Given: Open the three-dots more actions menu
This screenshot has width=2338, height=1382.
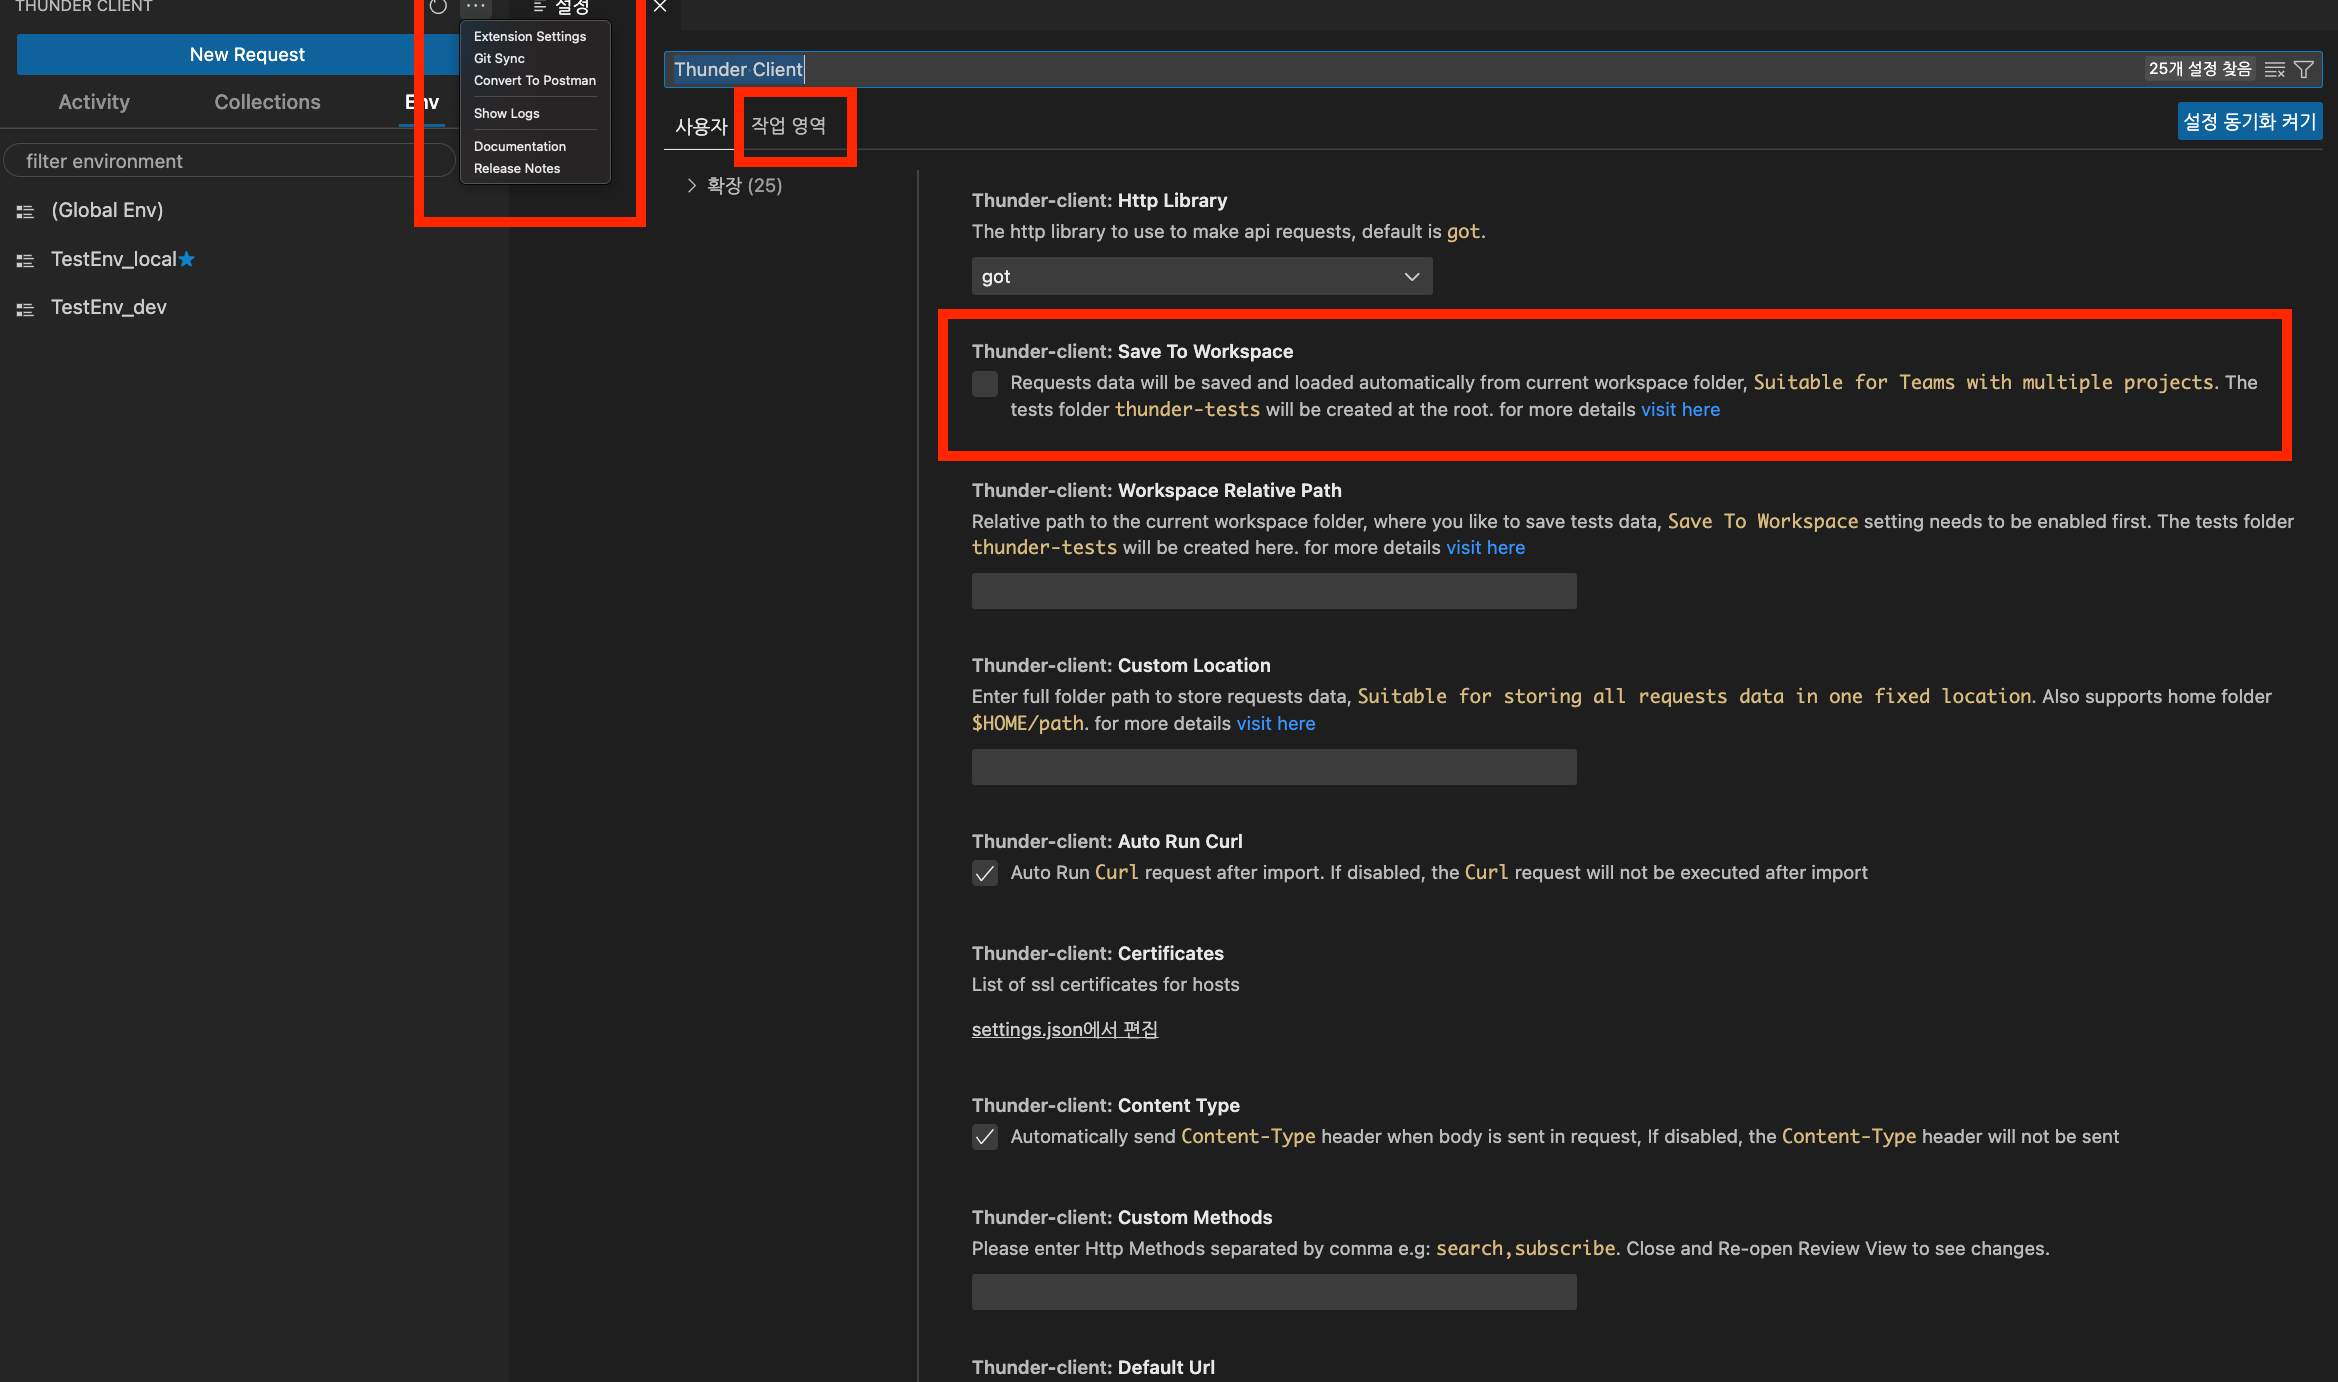Looking at the screenshot, I should (x=476, y=6).
